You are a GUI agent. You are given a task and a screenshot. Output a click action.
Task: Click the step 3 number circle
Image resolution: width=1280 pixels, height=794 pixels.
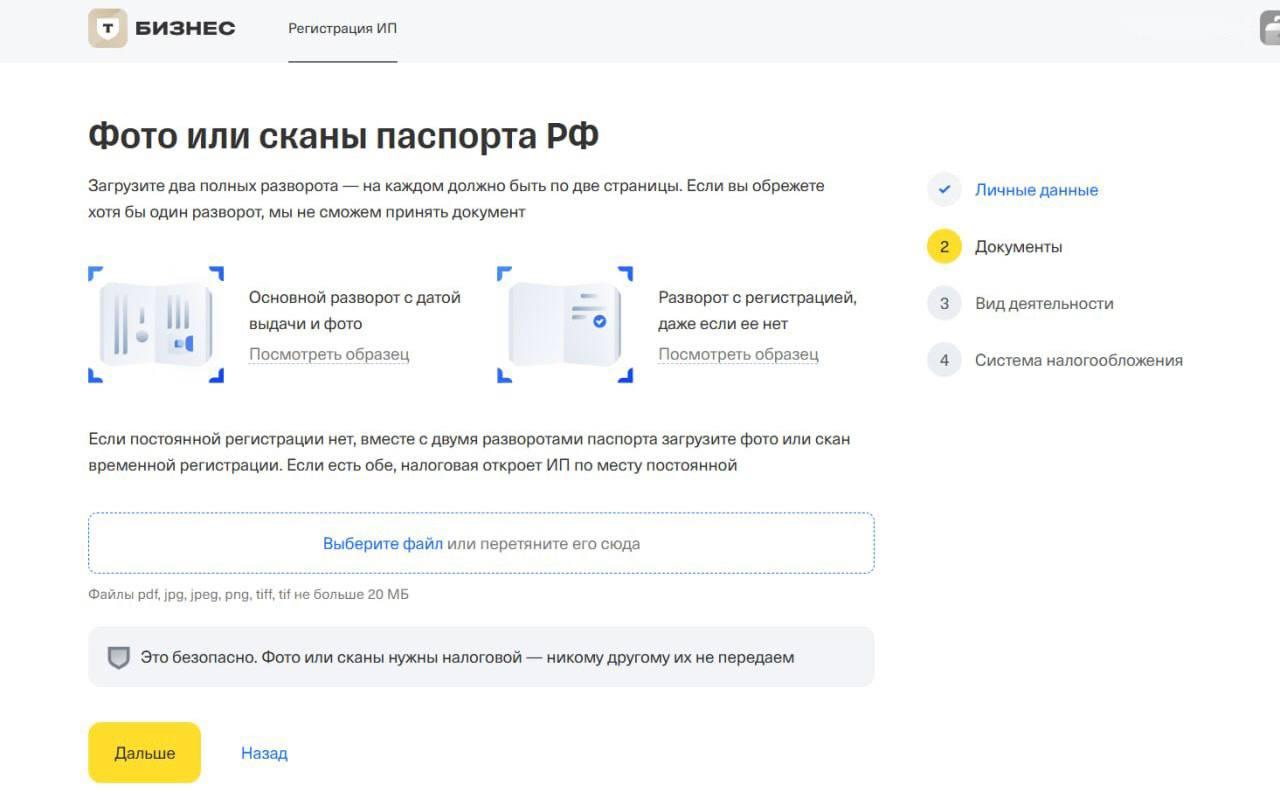(x=944, y=304)
